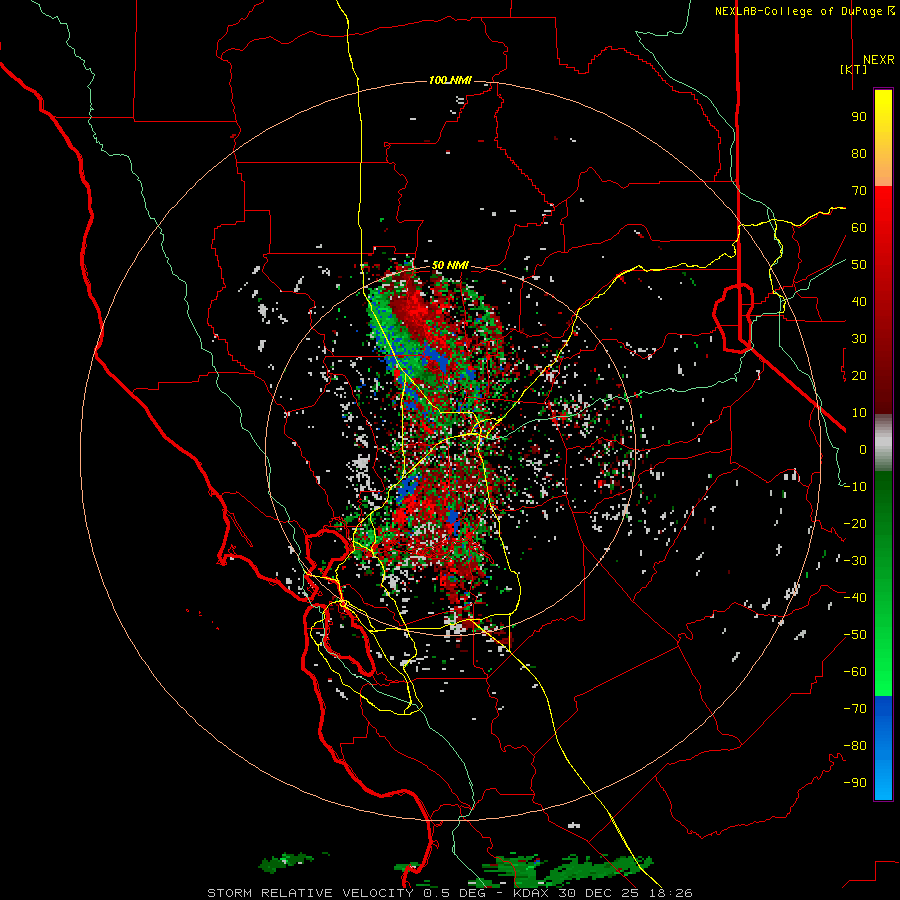900x900 pixels.
Task: Click the 18:26 timestamp in the caption
Action: point(671,893)
